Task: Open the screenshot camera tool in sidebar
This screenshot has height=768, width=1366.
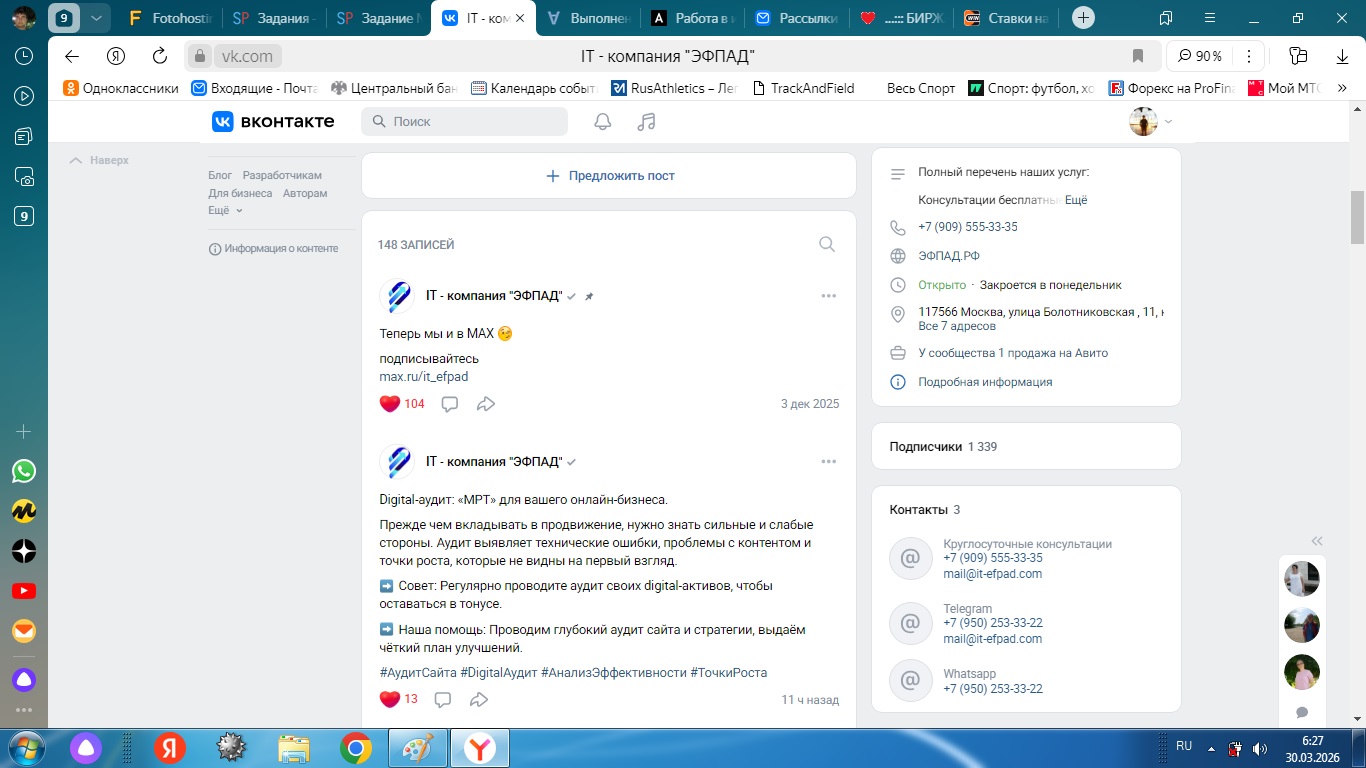Action: pos(24,177)
